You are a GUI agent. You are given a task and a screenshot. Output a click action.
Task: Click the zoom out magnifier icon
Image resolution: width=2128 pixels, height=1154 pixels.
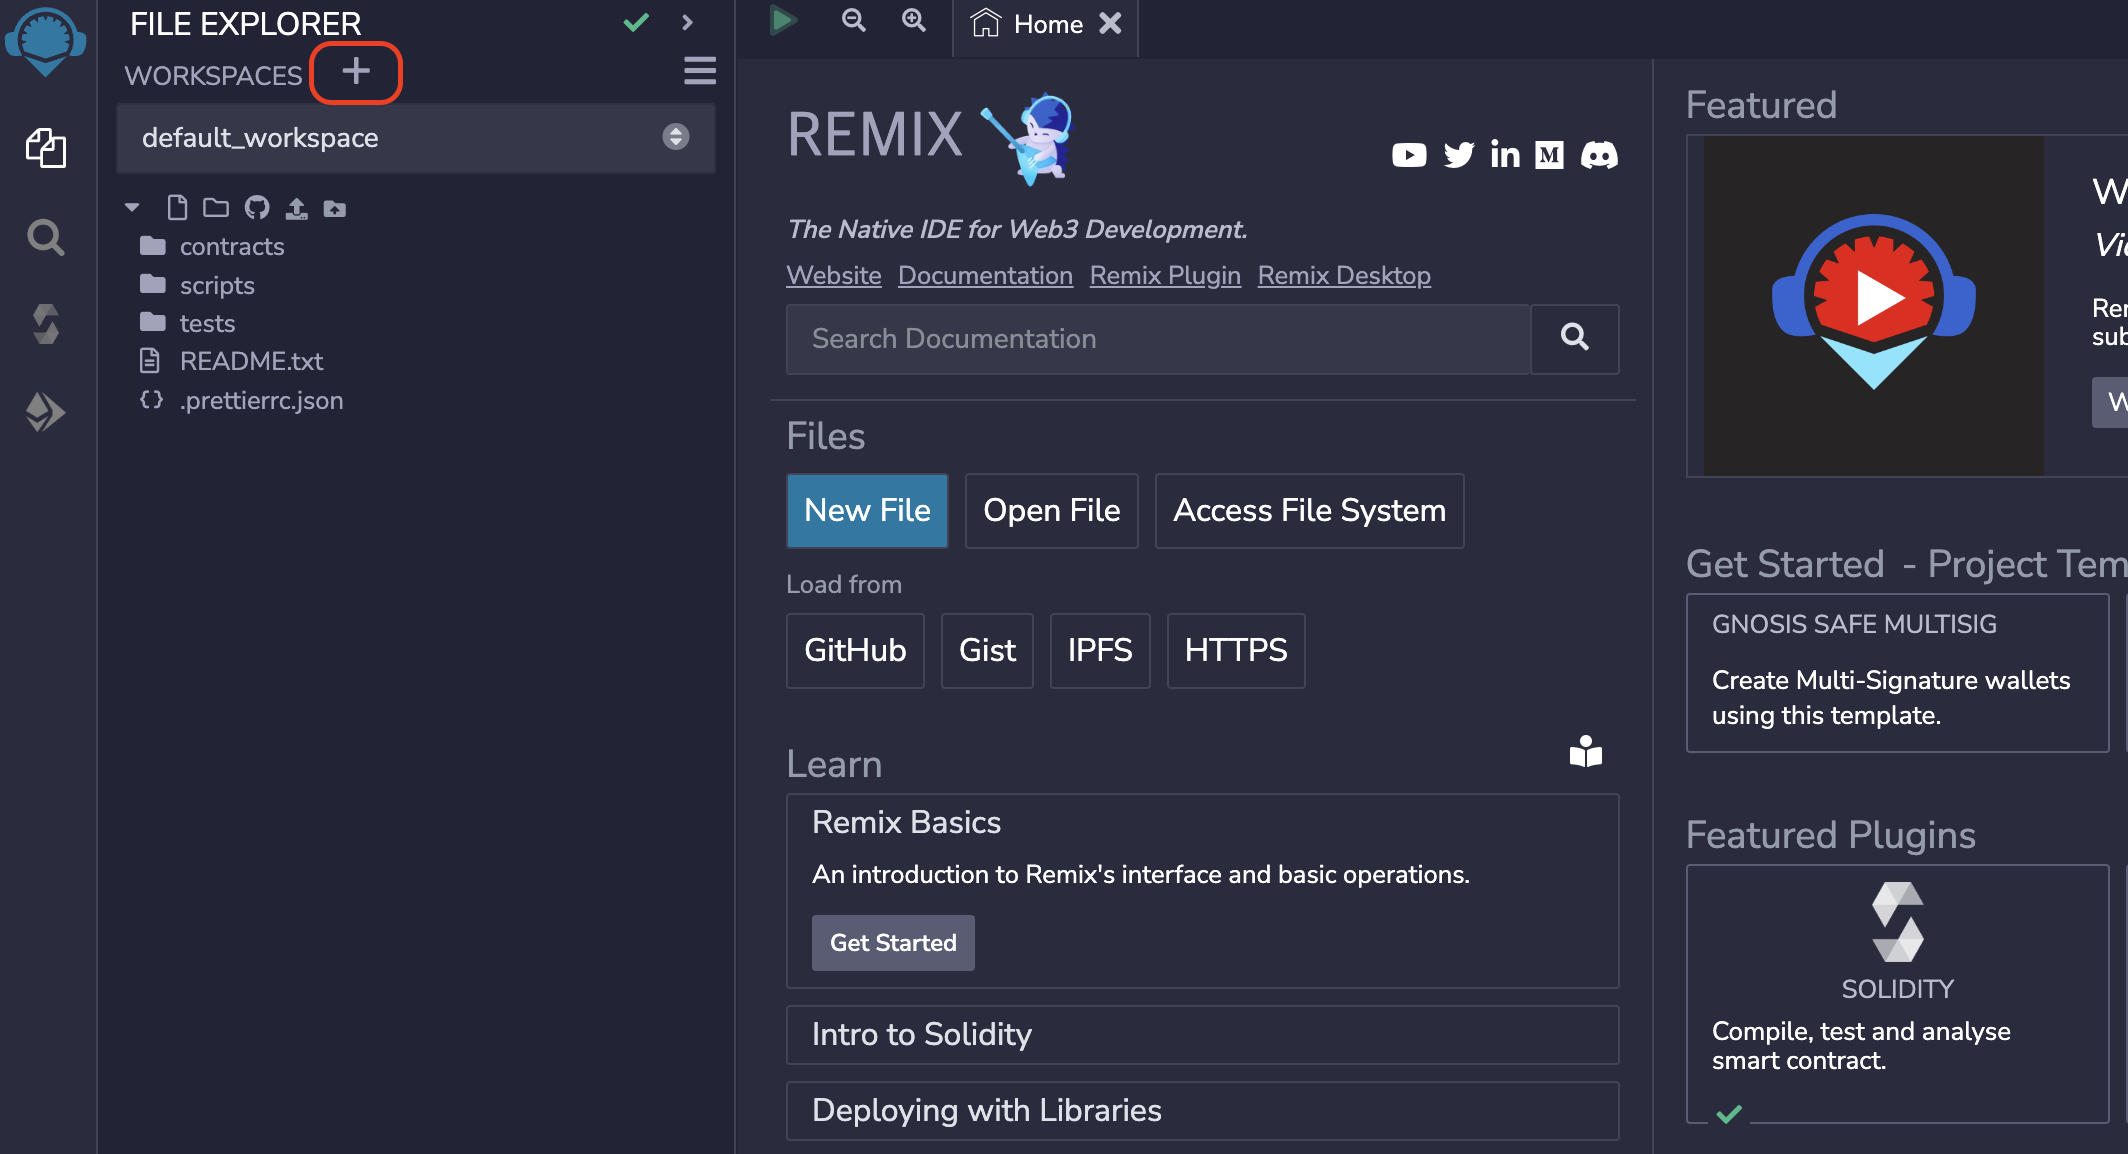coord(853,20)
